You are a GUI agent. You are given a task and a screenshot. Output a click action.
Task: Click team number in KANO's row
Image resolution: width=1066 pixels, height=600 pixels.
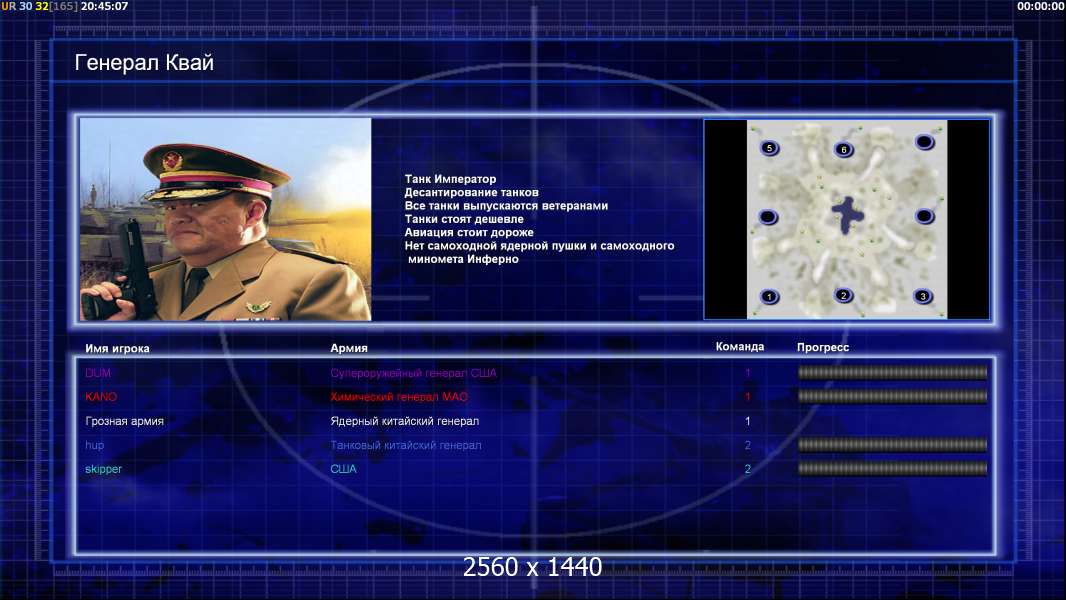[x=748, y=397]
